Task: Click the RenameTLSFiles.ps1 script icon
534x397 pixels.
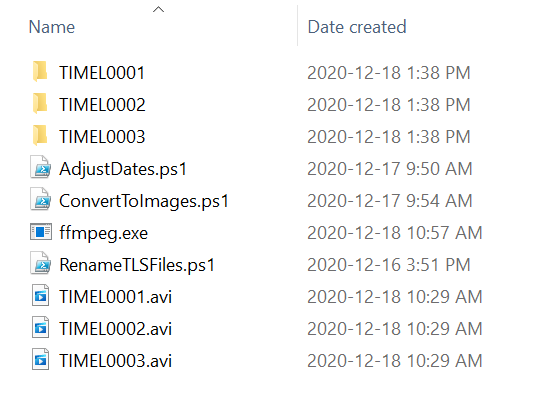Action: (x=41, y=263)
